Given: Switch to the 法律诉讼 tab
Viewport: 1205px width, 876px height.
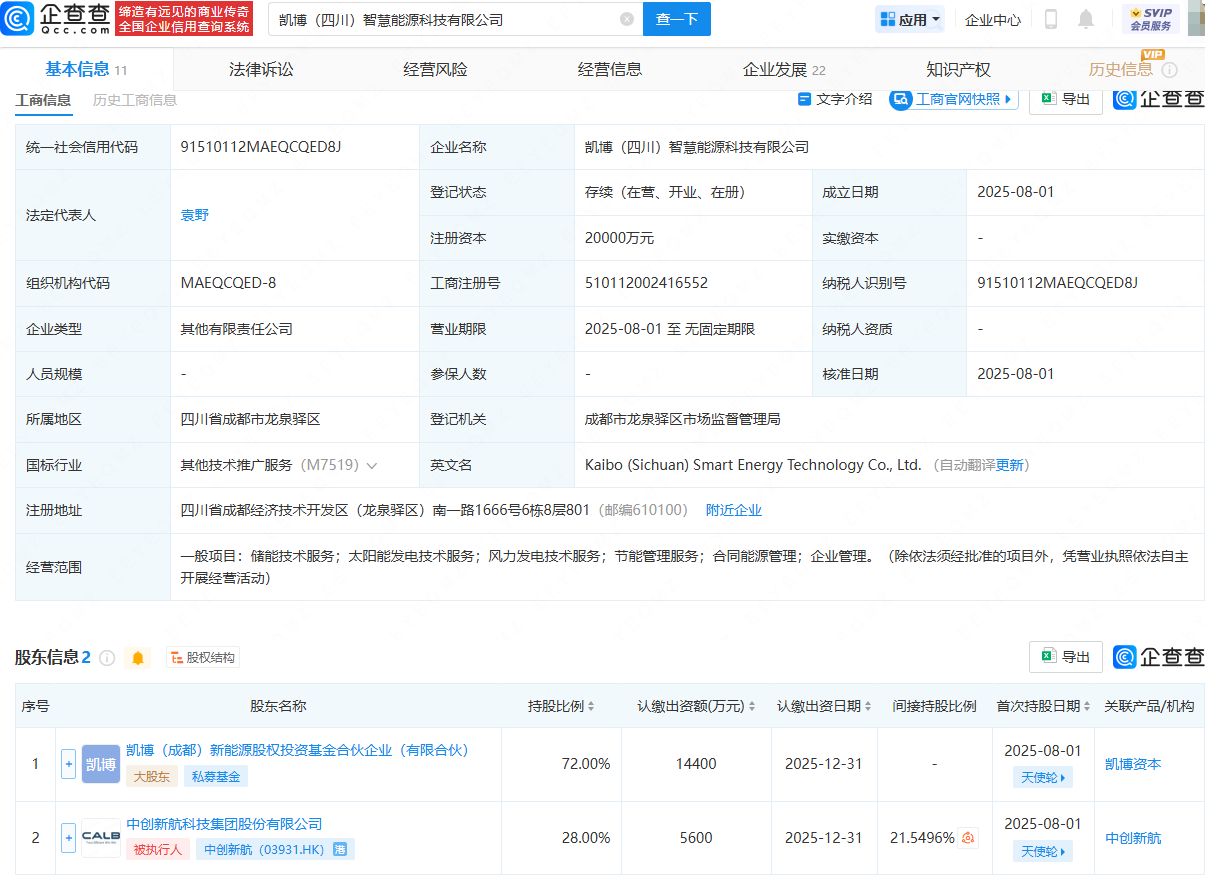Looking at the screenshot, I should click(x=261, y=69).
